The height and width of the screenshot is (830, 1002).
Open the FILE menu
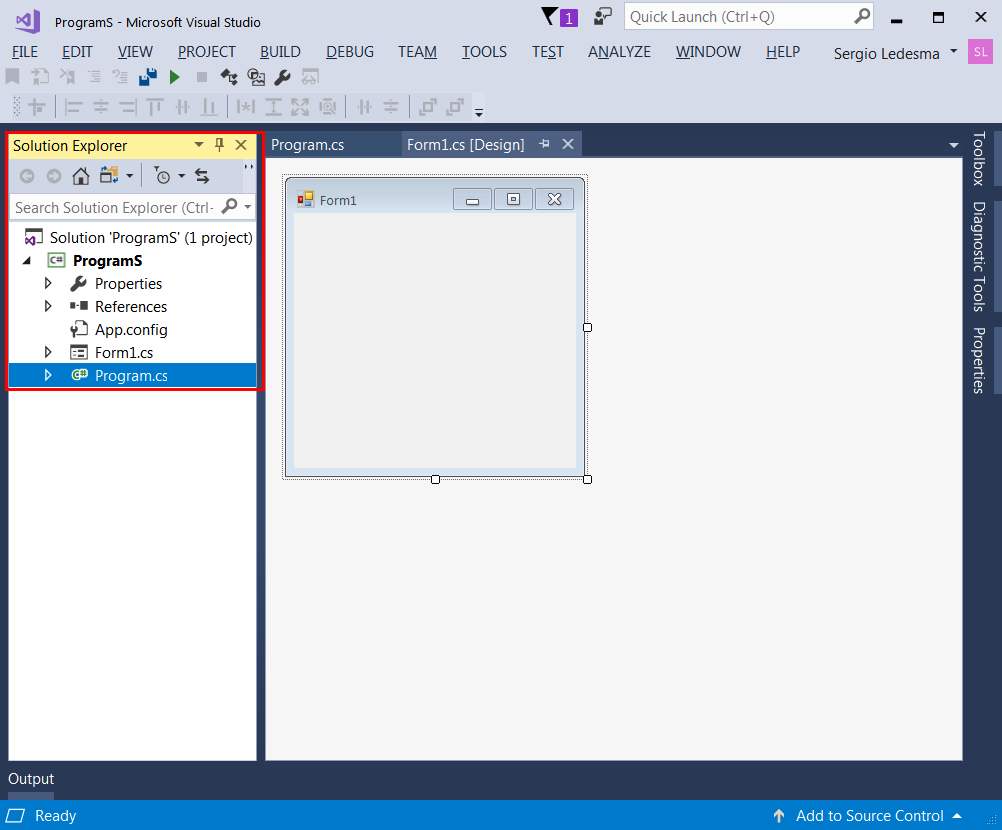(x=25, y=52)
